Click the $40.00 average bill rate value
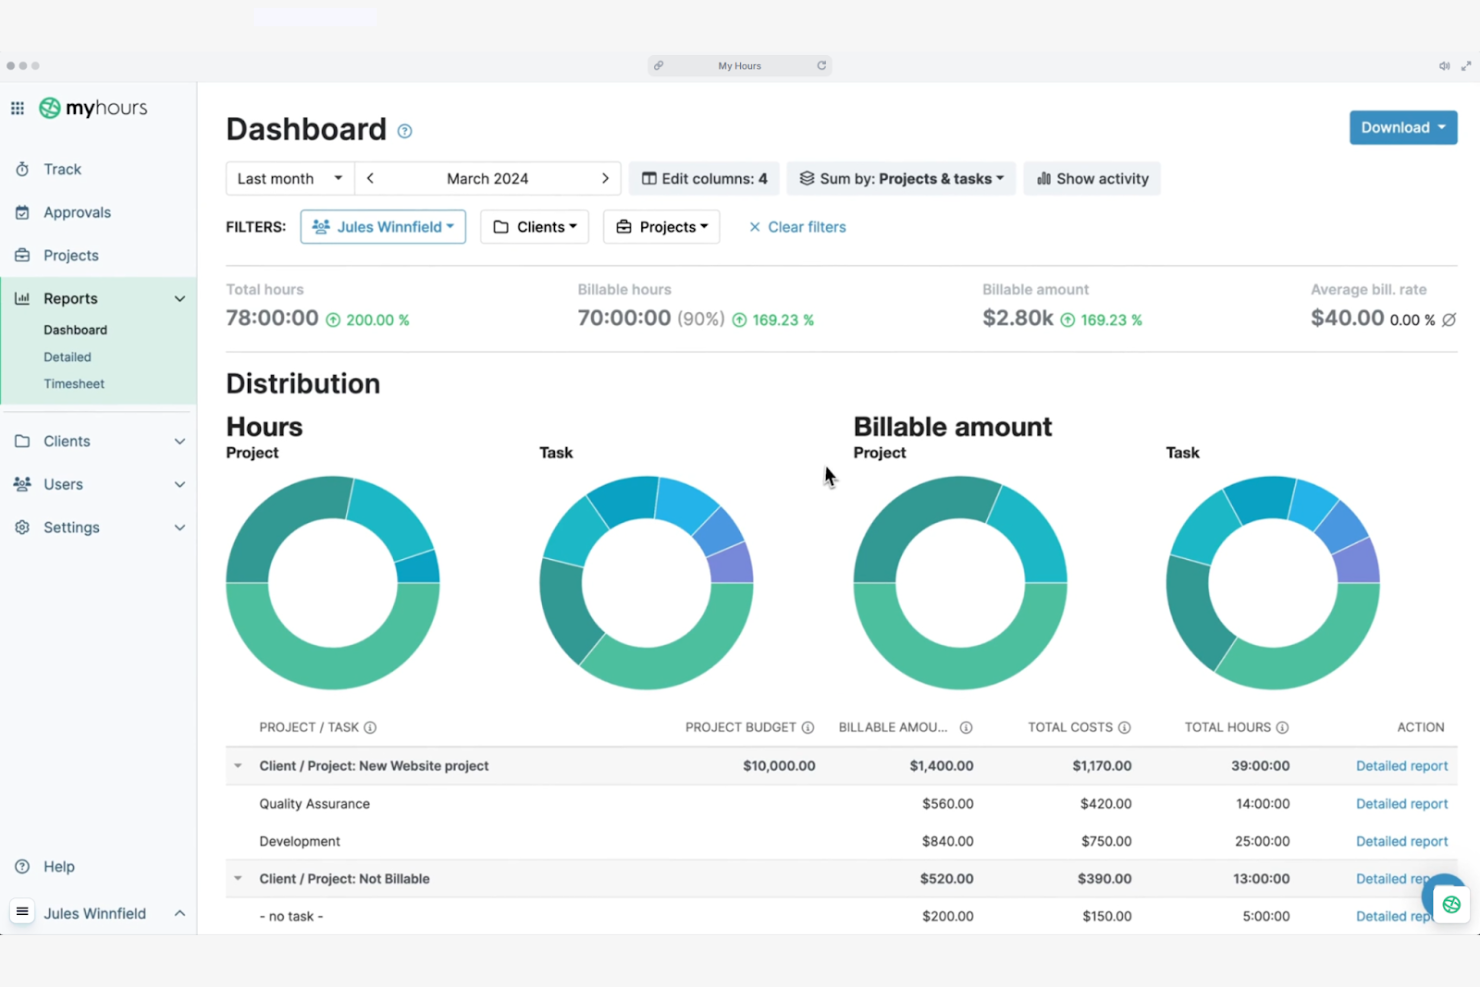 1348,318
